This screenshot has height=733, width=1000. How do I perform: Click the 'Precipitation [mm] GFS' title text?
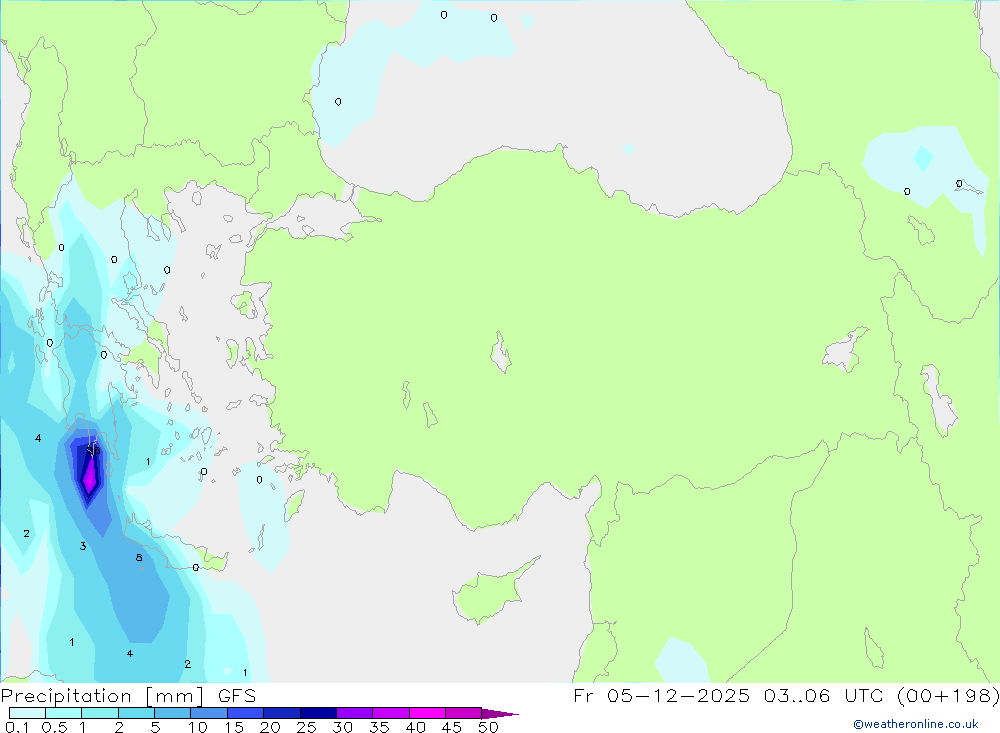pos(128,696)
